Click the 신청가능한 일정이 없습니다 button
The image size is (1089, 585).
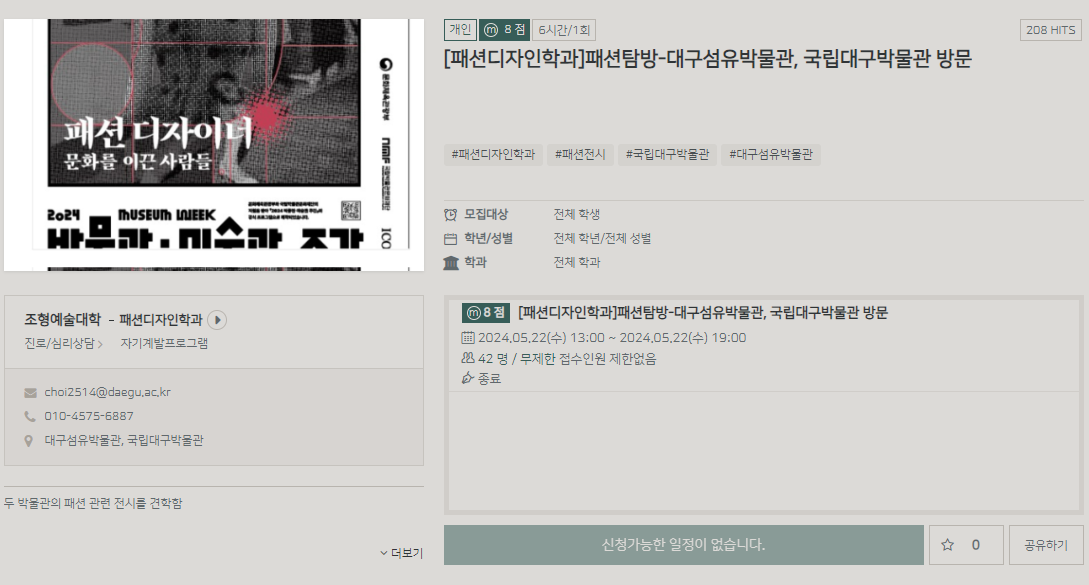(683, 545)
